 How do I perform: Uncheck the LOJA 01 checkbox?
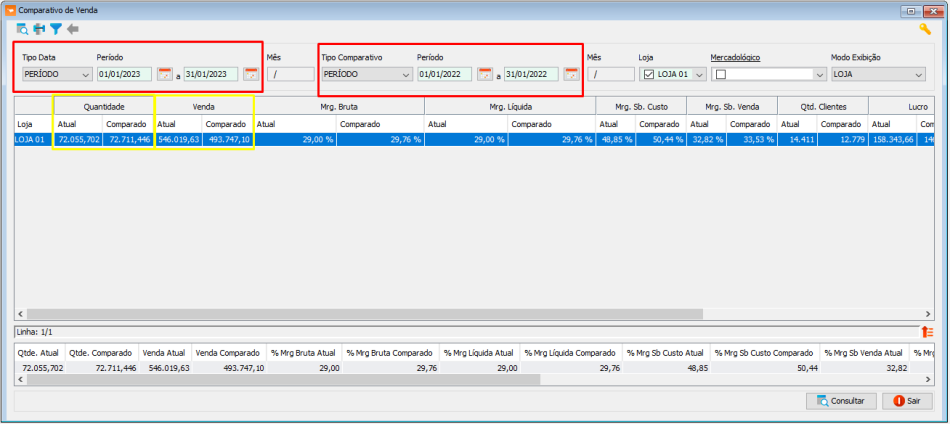(648, 74)
